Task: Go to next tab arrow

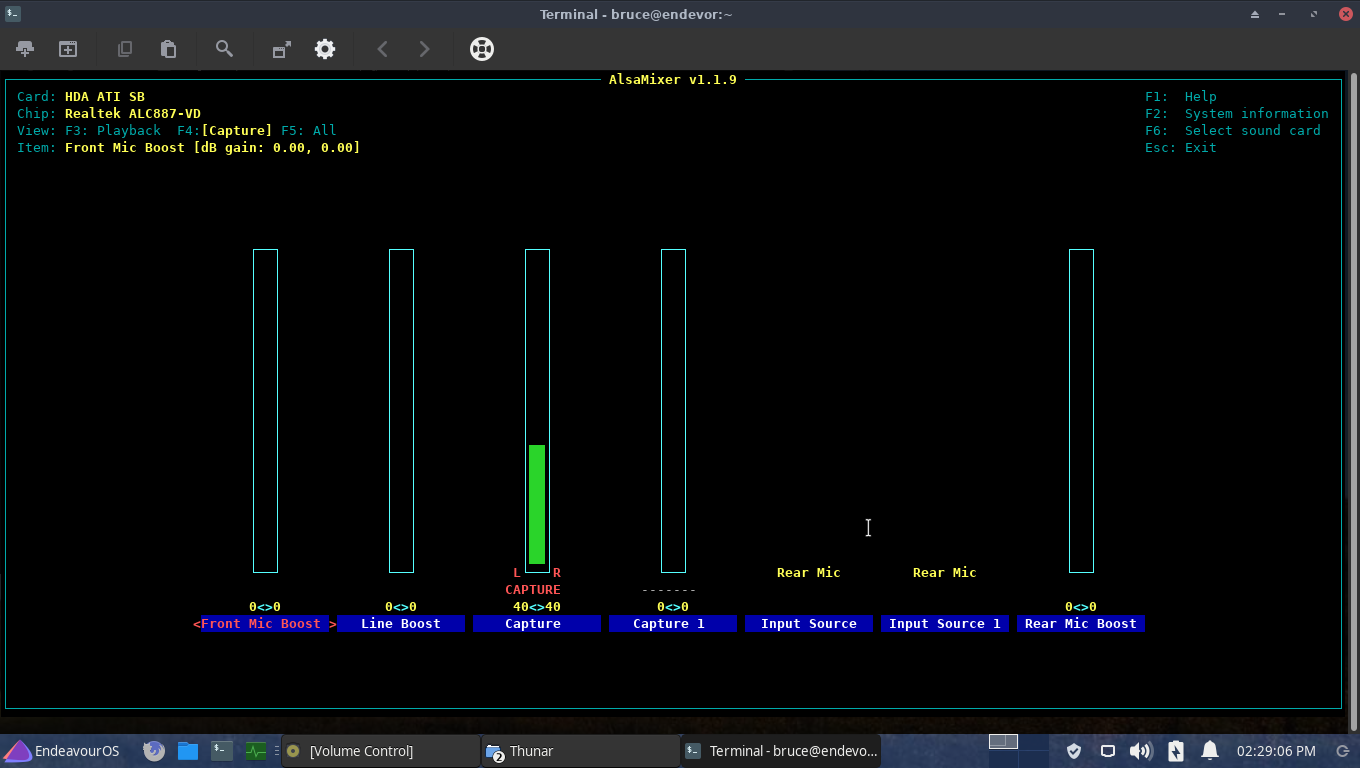Action: pyautogui.click(x=424, y=49)
